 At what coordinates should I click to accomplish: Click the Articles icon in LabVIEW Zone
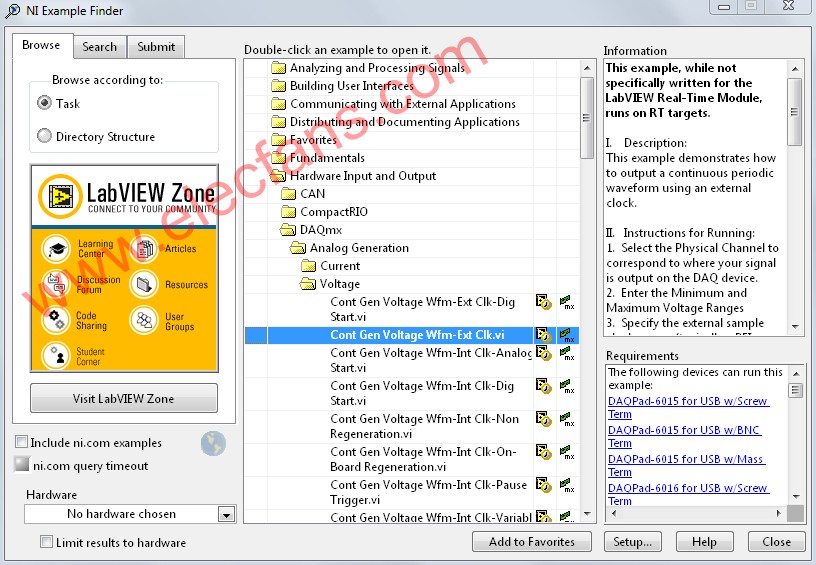[x=145, y=248]
